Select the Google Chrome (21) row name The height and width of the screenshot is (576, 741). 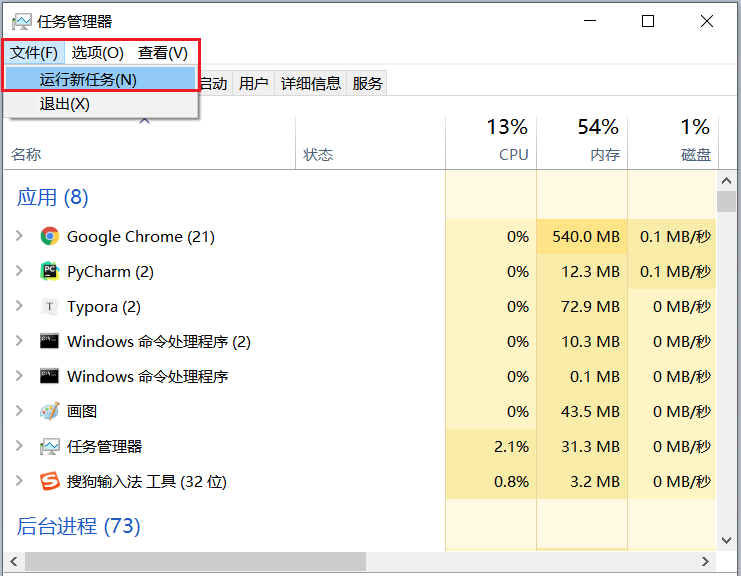click(x=141, y=236)
